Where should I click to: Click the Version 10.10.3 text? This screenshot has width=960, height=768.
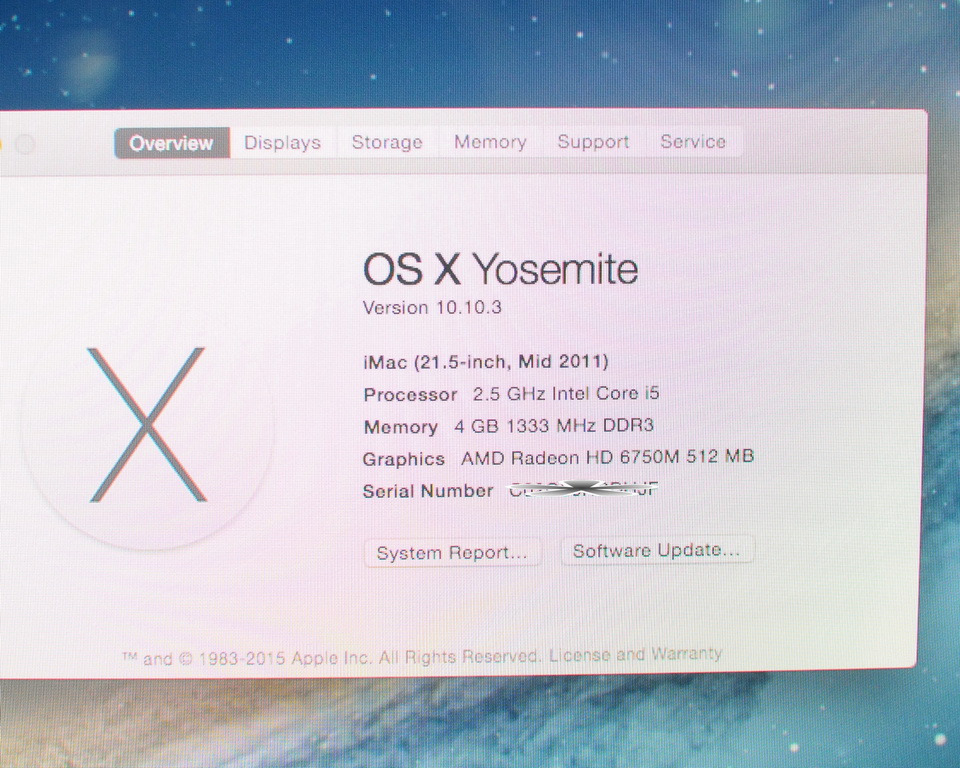click(x=432, y=307)
